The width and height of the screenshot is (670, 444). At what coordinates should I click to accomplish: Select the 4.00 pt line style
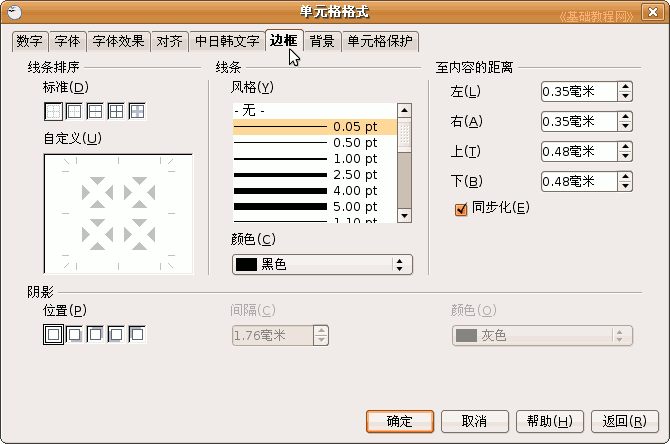coord(315,191)
